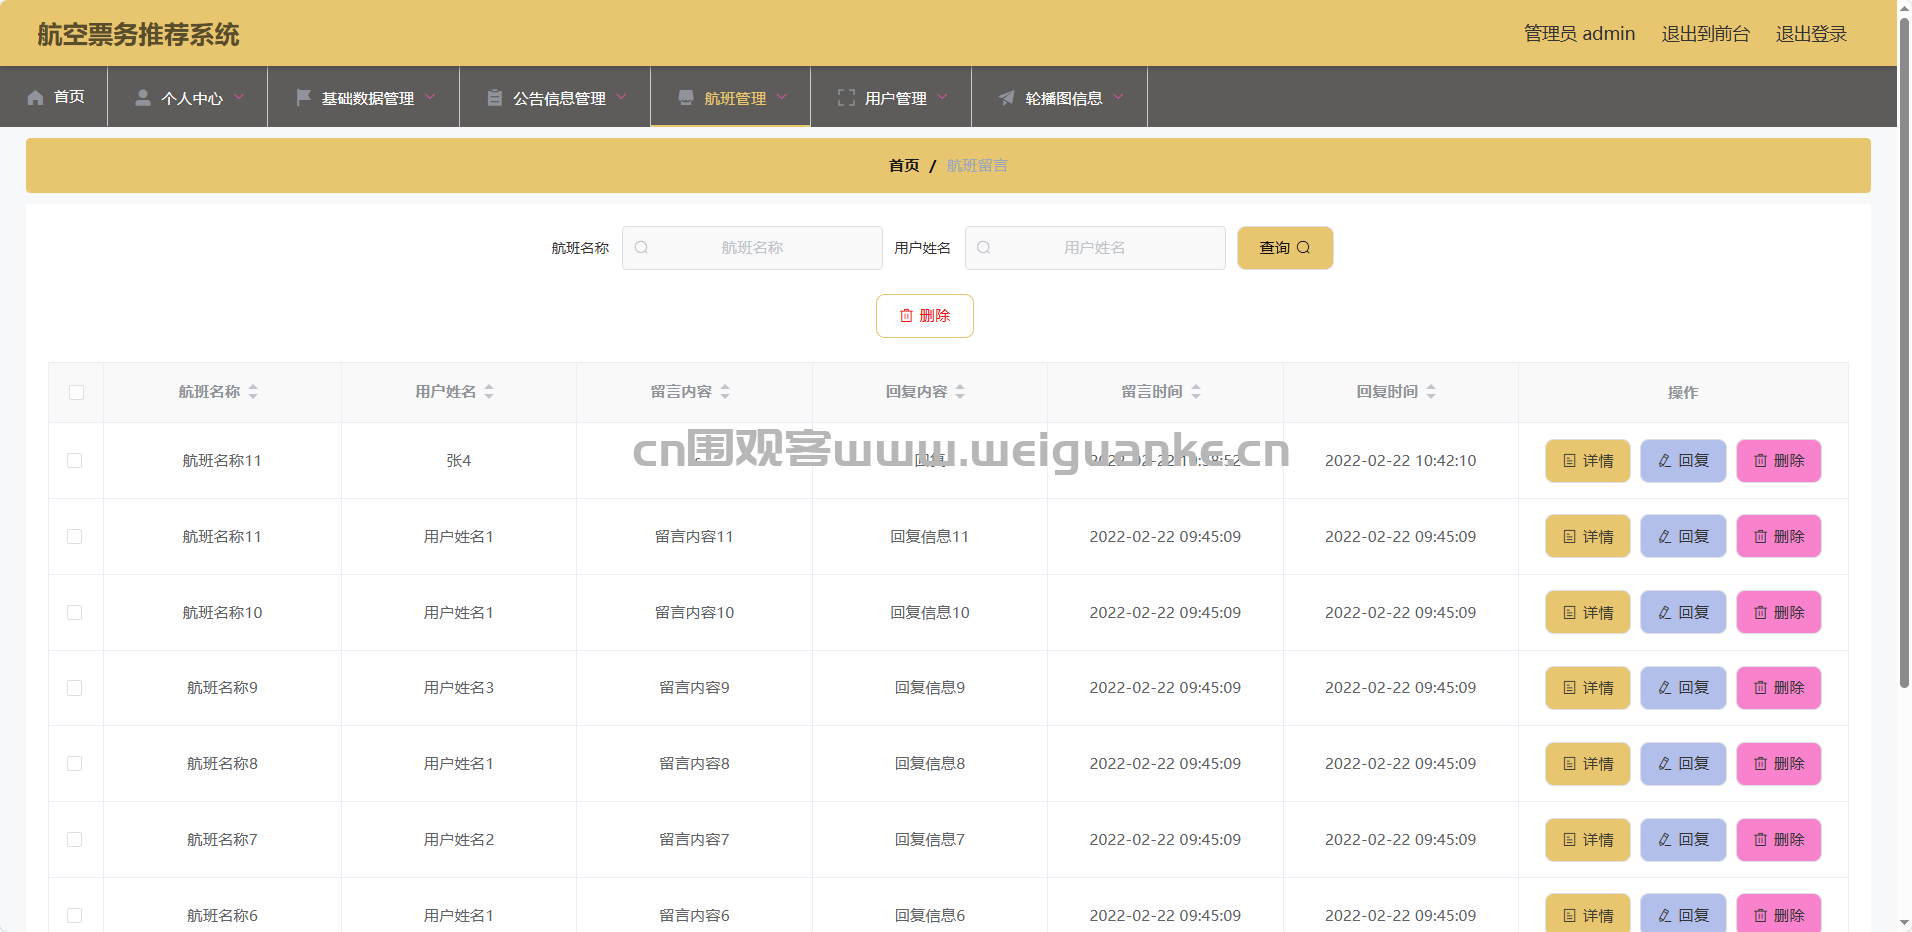Click 退出登录 to log out
1912x932 pixels.
(1810, 34)
